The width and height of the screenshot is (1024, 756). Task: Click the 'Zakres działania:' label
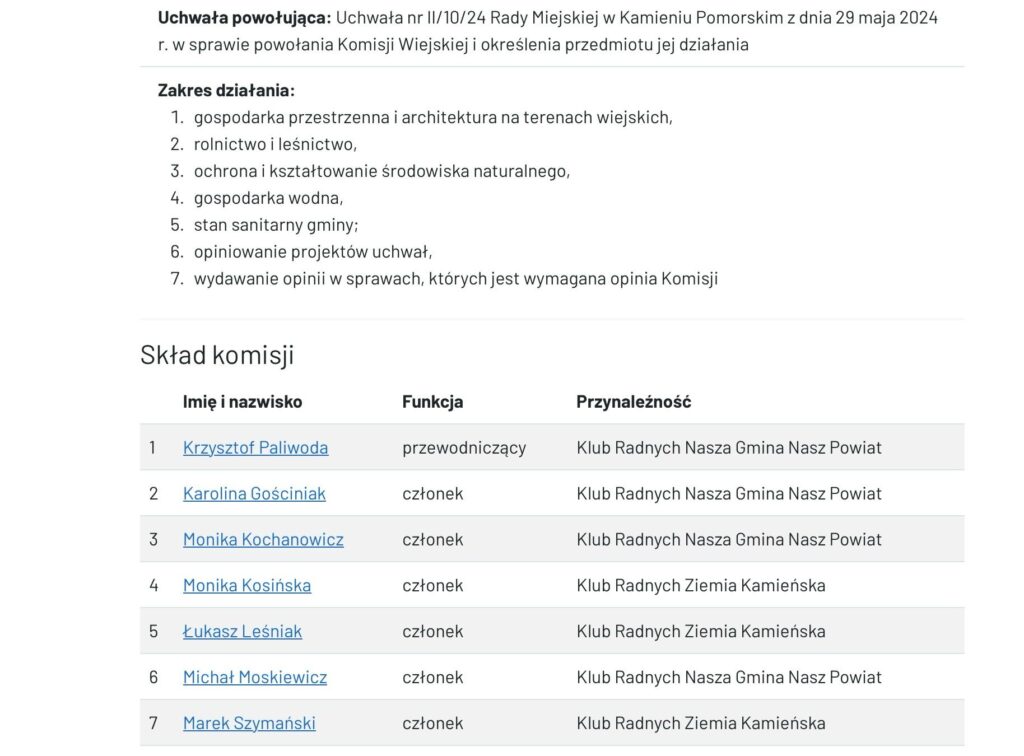click(x=226, y=90)
